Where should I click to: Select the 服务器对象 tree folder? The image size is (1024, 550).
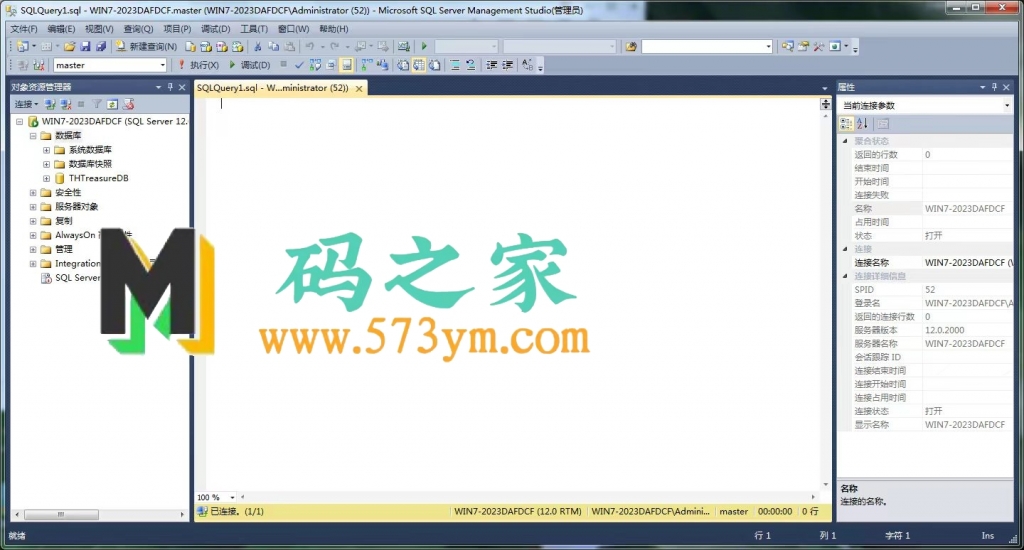pyautogui.click(x=76, y=206)
